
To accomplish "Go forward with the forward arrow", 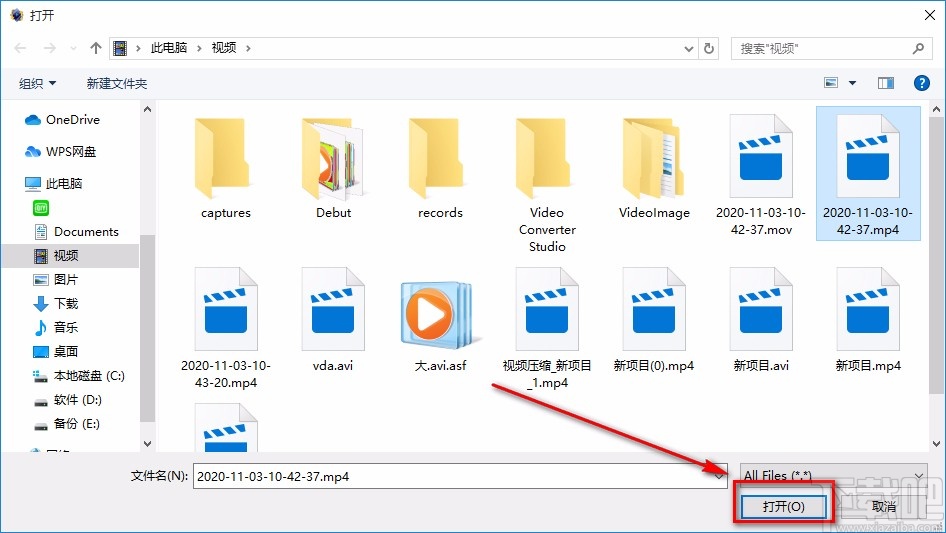I will click(x=49, y=48).
